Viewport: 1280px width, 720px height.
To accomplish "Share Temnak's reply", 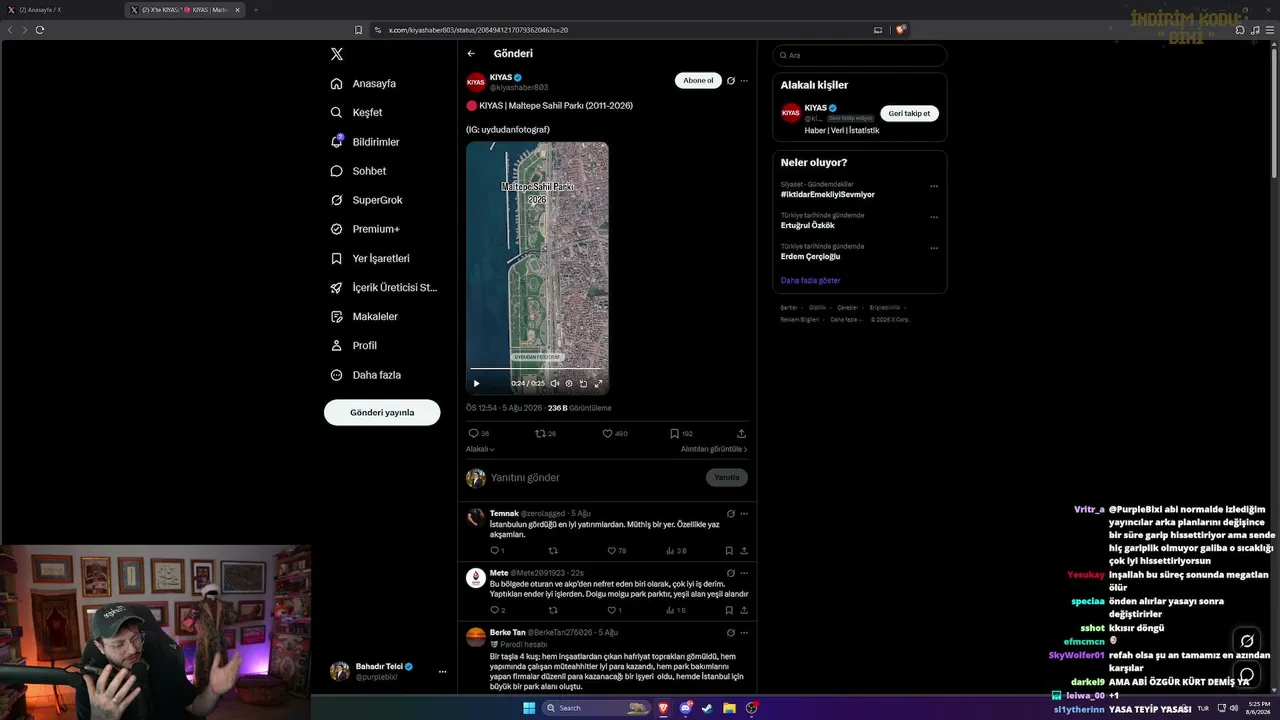I will 744,551.
